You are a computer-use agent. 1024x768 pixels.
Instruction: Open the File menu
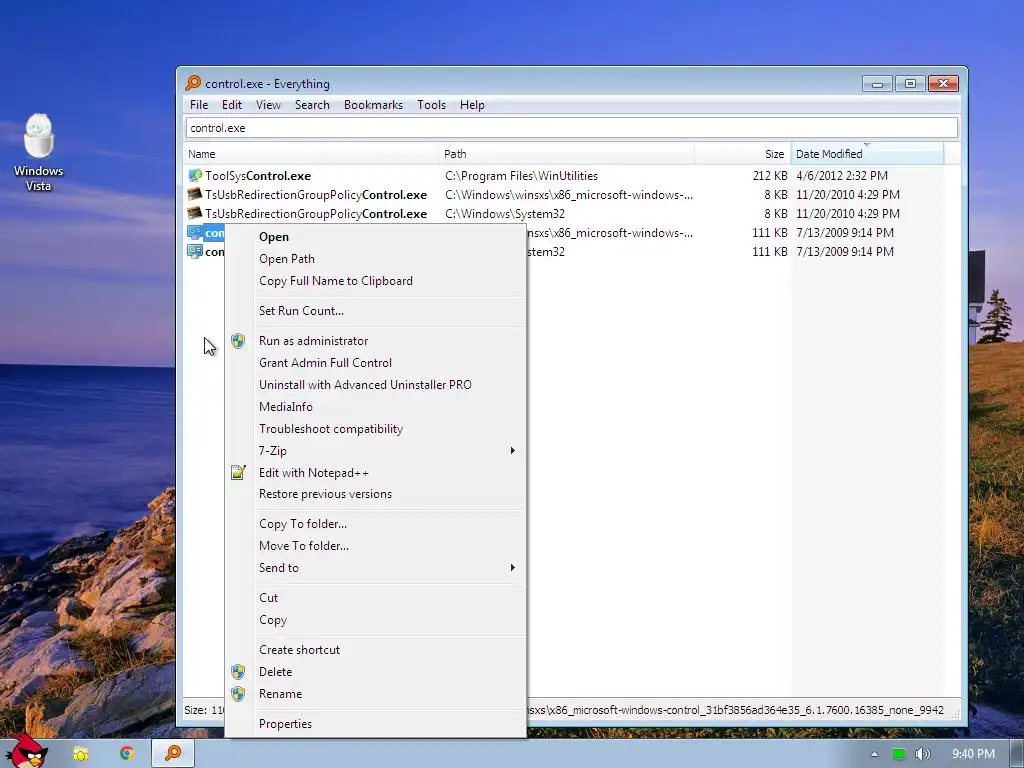199,104
